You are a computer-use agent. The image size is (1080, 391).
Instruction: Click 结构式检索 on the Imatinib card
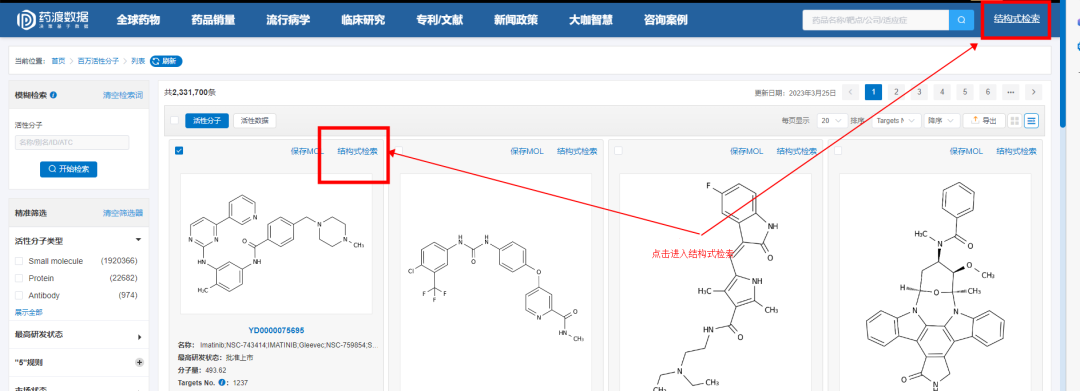point(357,151)
